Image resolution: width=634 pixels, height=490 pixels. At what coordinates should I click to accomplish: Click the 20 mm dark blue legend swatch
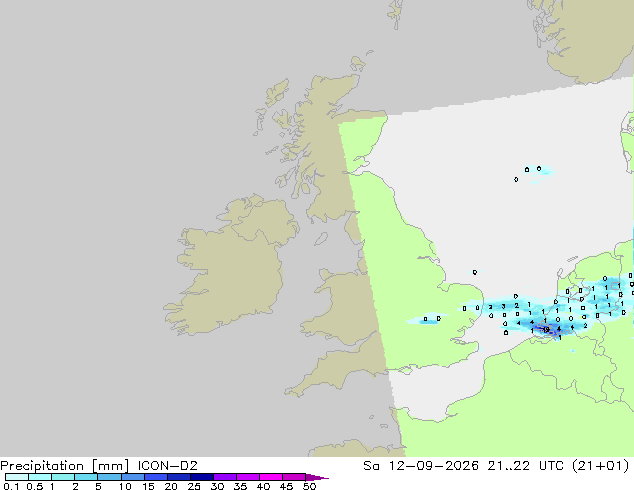179,477
